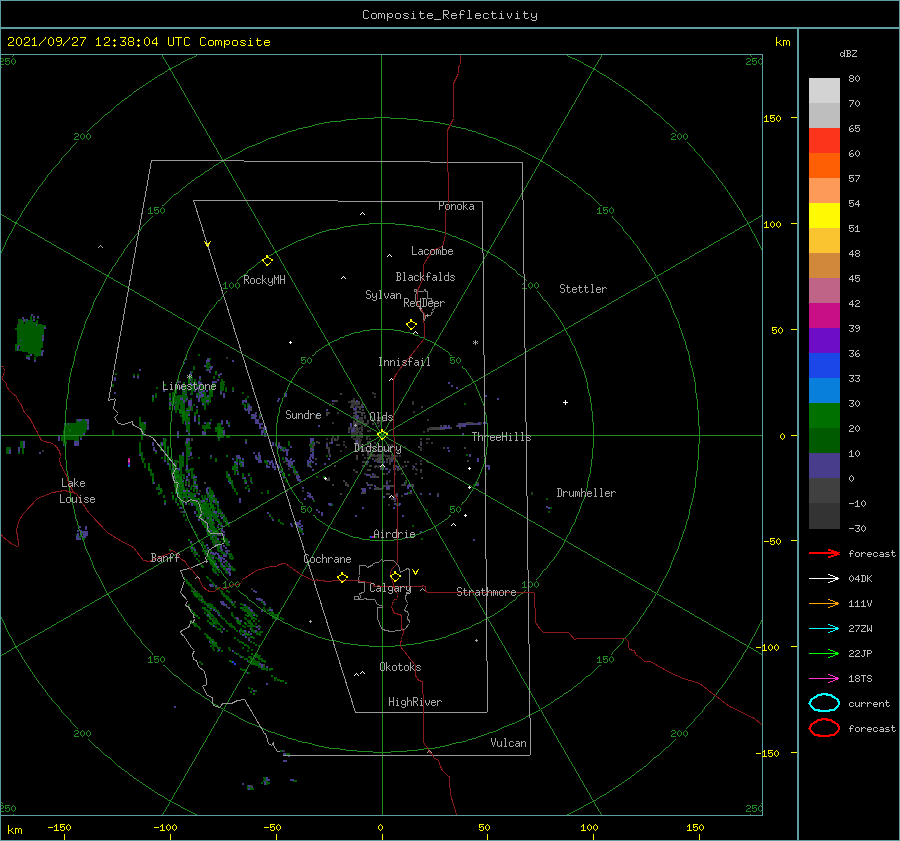Click the Calgary city label
900x841 pixels.
(390, 588)
